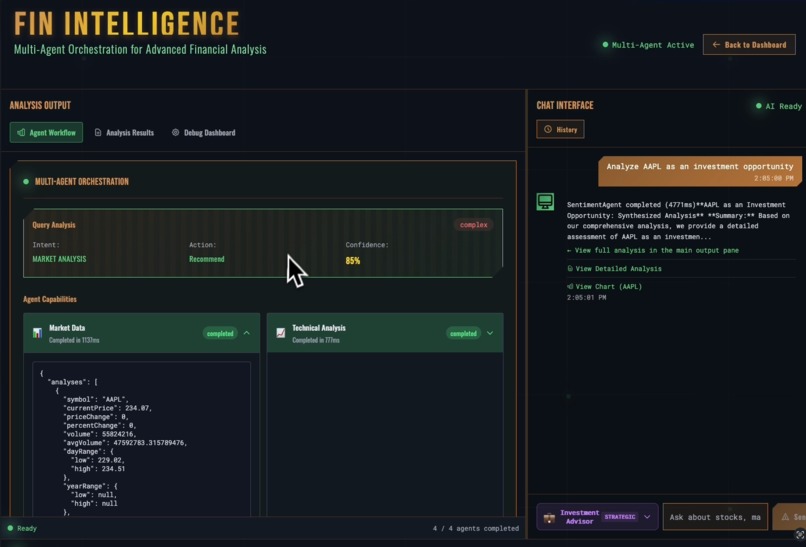Click the Market Data bar chart icon
This screenshot has height=547, width=806.
(38, 333)
